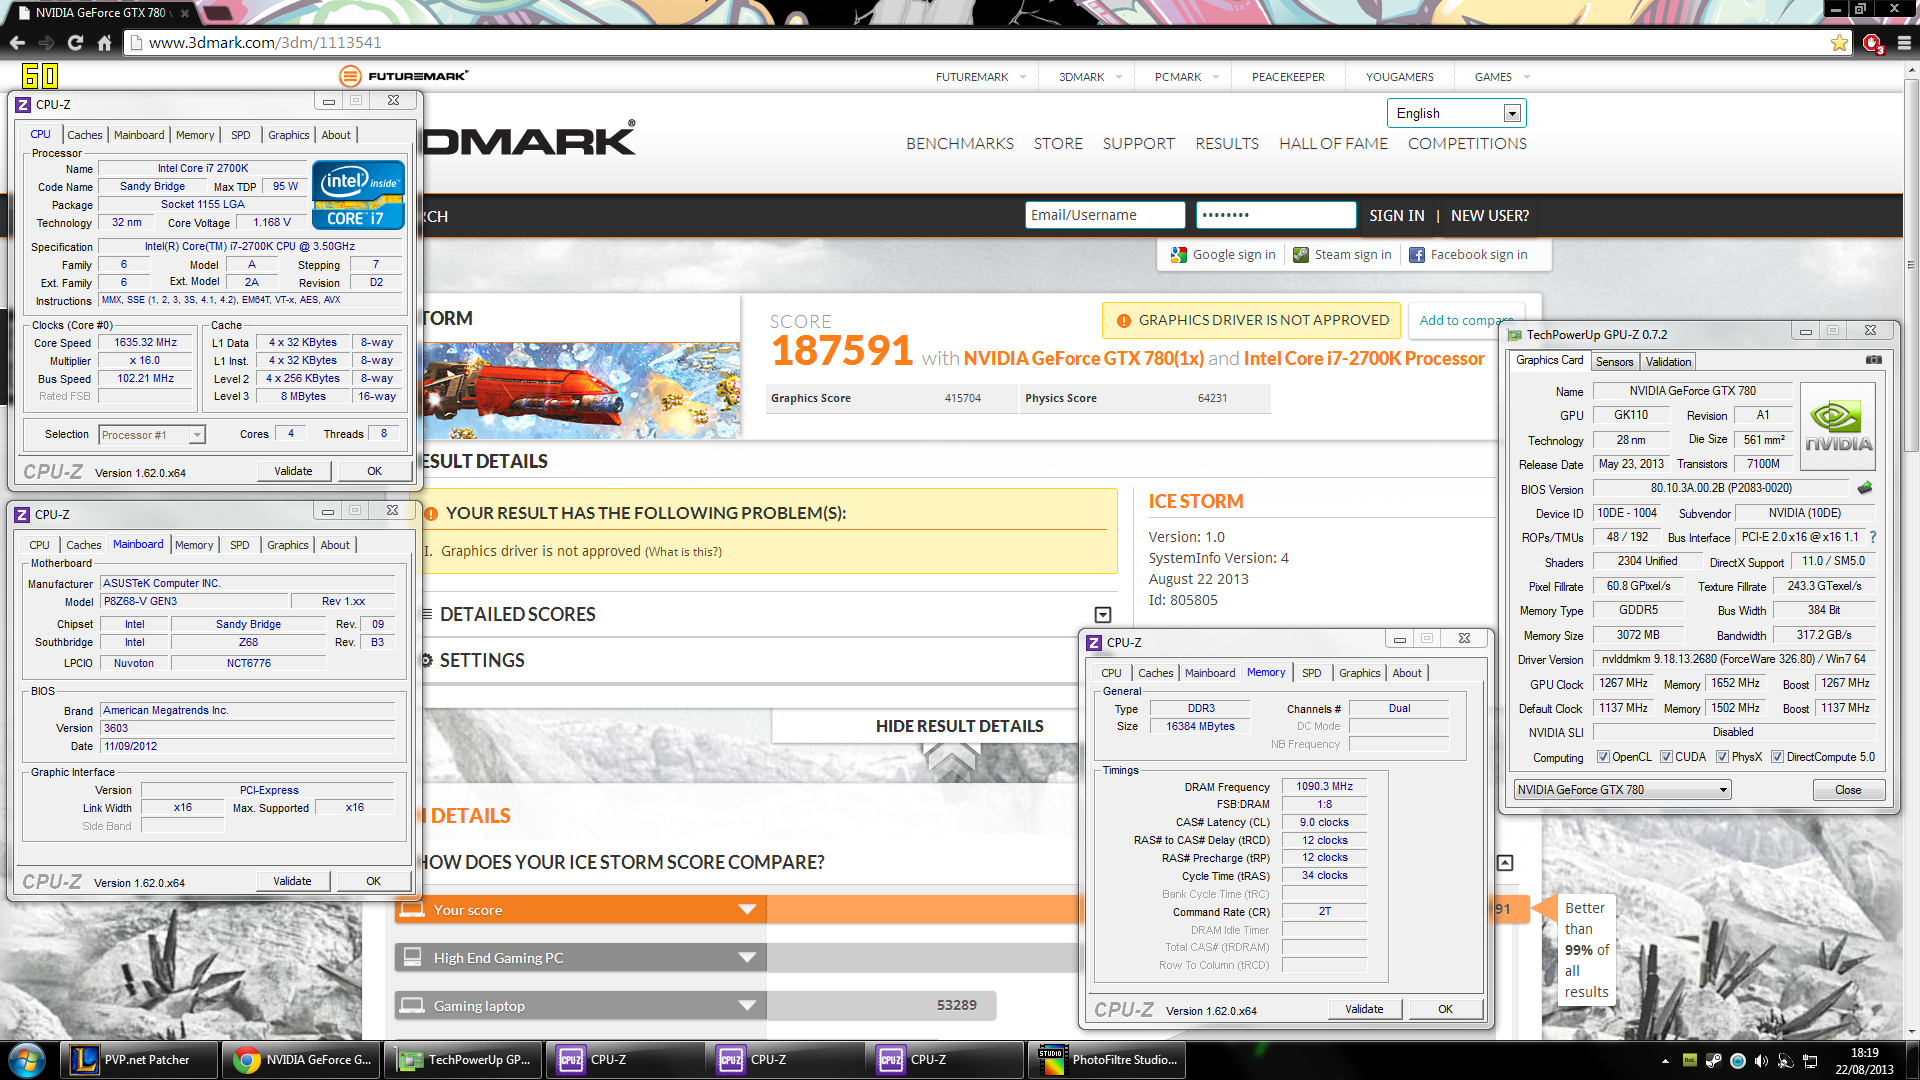Click the Bus Interface question mark in GPU-Z
This screenshot has width=1920, height=1080.
[1873, 537]
